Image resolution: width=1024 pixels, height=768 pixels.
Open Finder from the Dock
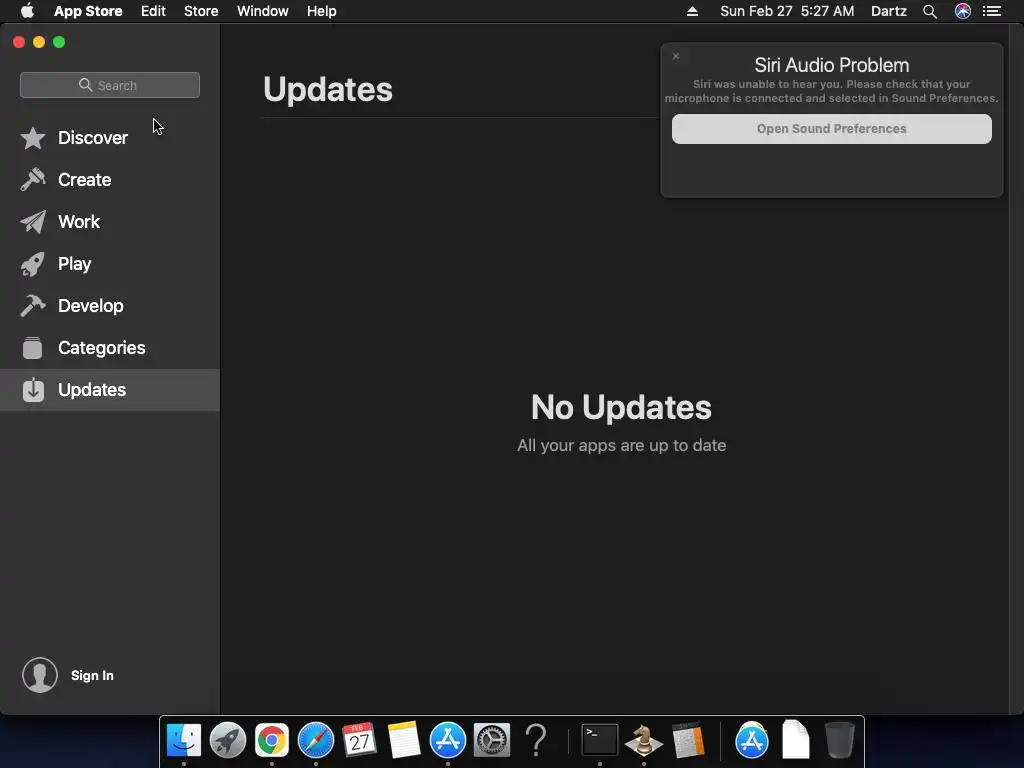(184, 740)
